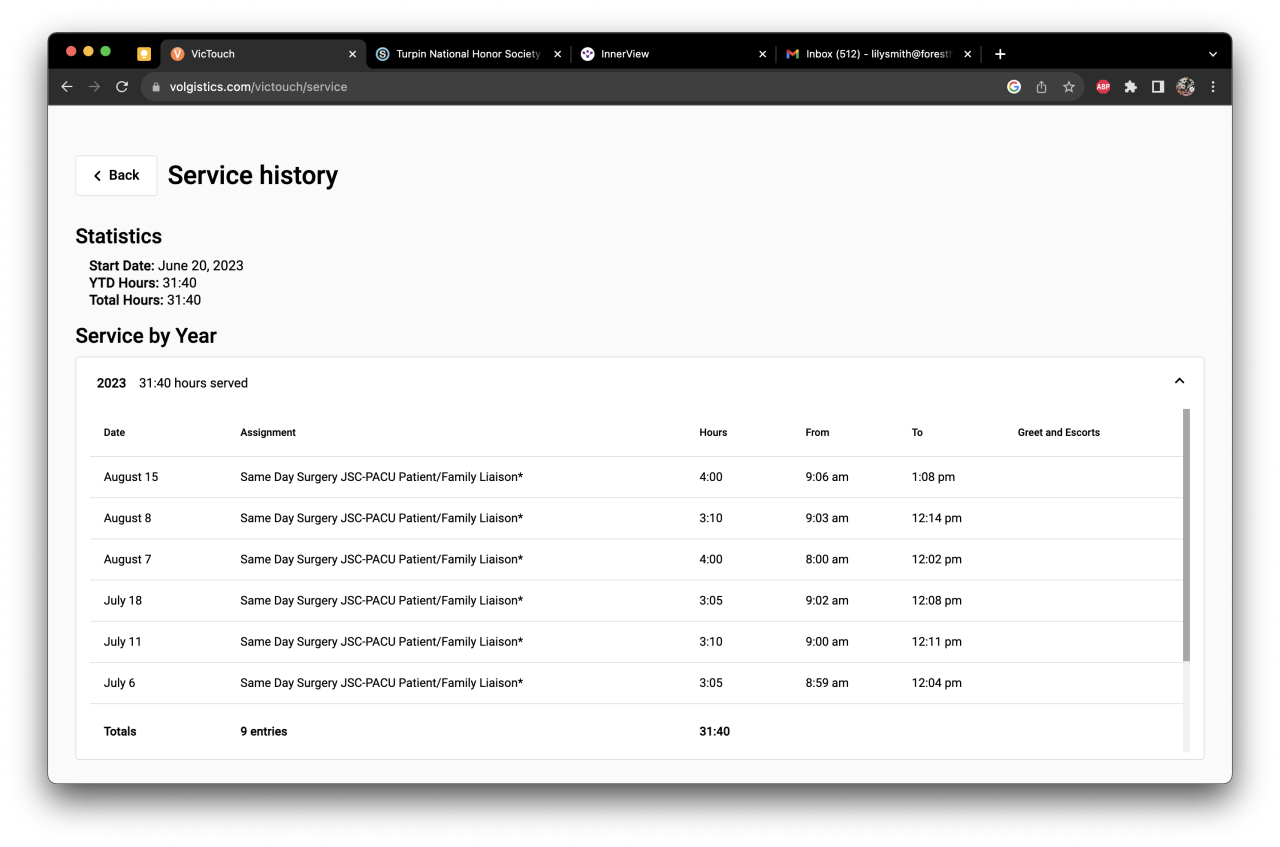Open the AdBlock Plus extension

click(1103, 87)
